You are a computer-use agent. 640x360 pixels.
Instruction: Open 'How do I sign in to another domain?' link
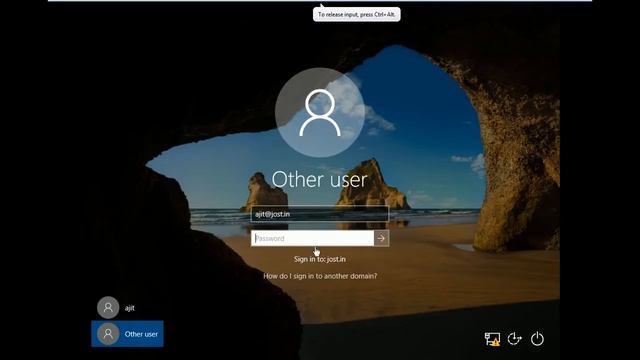point(320,276)
